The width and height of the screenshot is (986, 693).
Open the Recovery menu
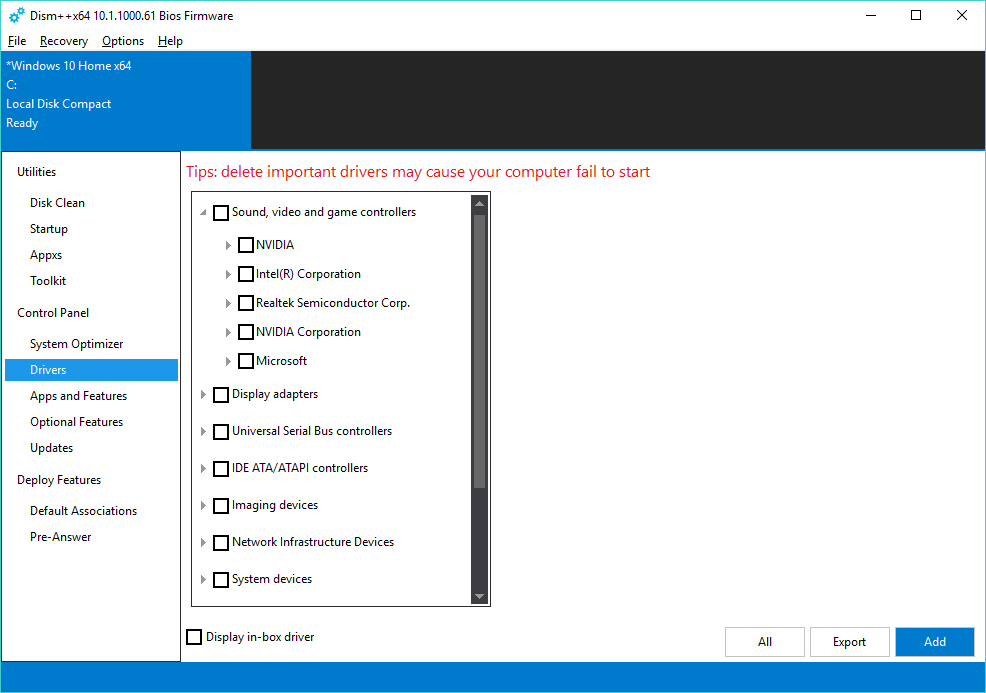coord(64,41)
